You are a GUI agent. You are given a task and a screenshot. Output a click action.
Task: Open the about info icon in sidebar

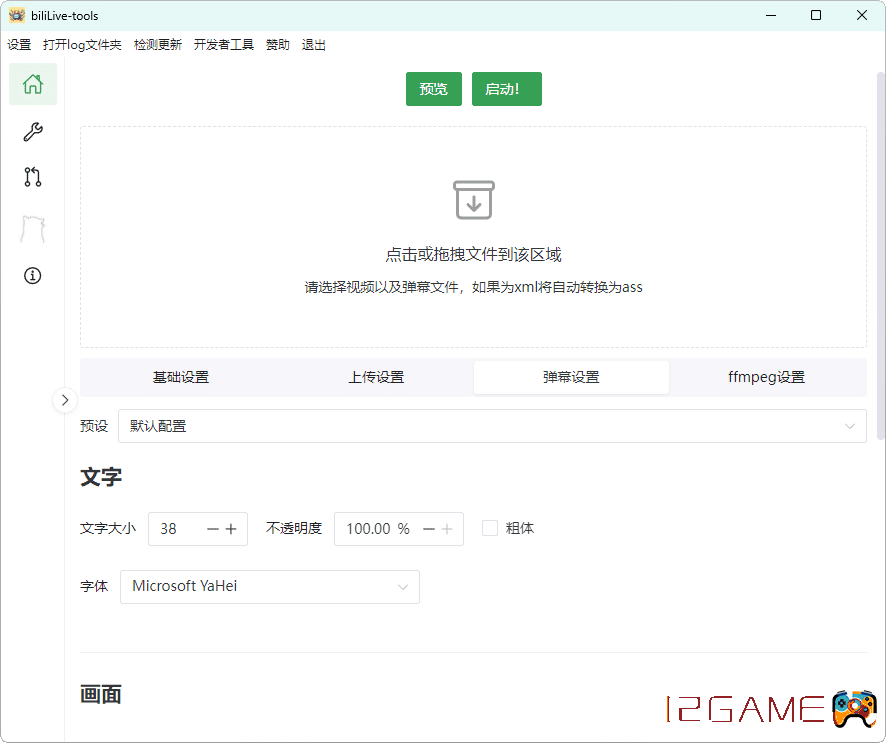point(33,276)
